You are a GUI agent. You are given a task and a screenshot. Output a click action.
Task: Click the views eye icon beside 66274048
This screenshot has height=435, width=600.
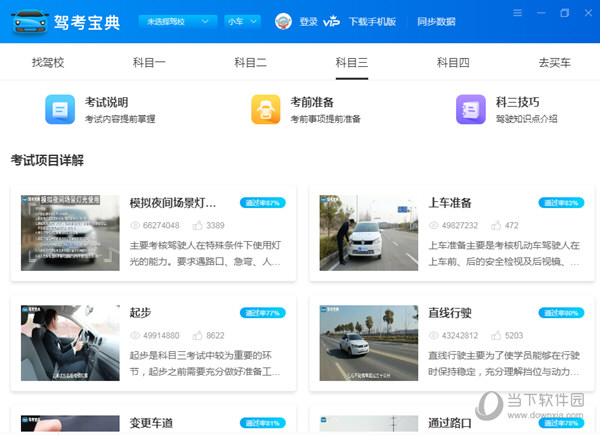pos(135,225)
